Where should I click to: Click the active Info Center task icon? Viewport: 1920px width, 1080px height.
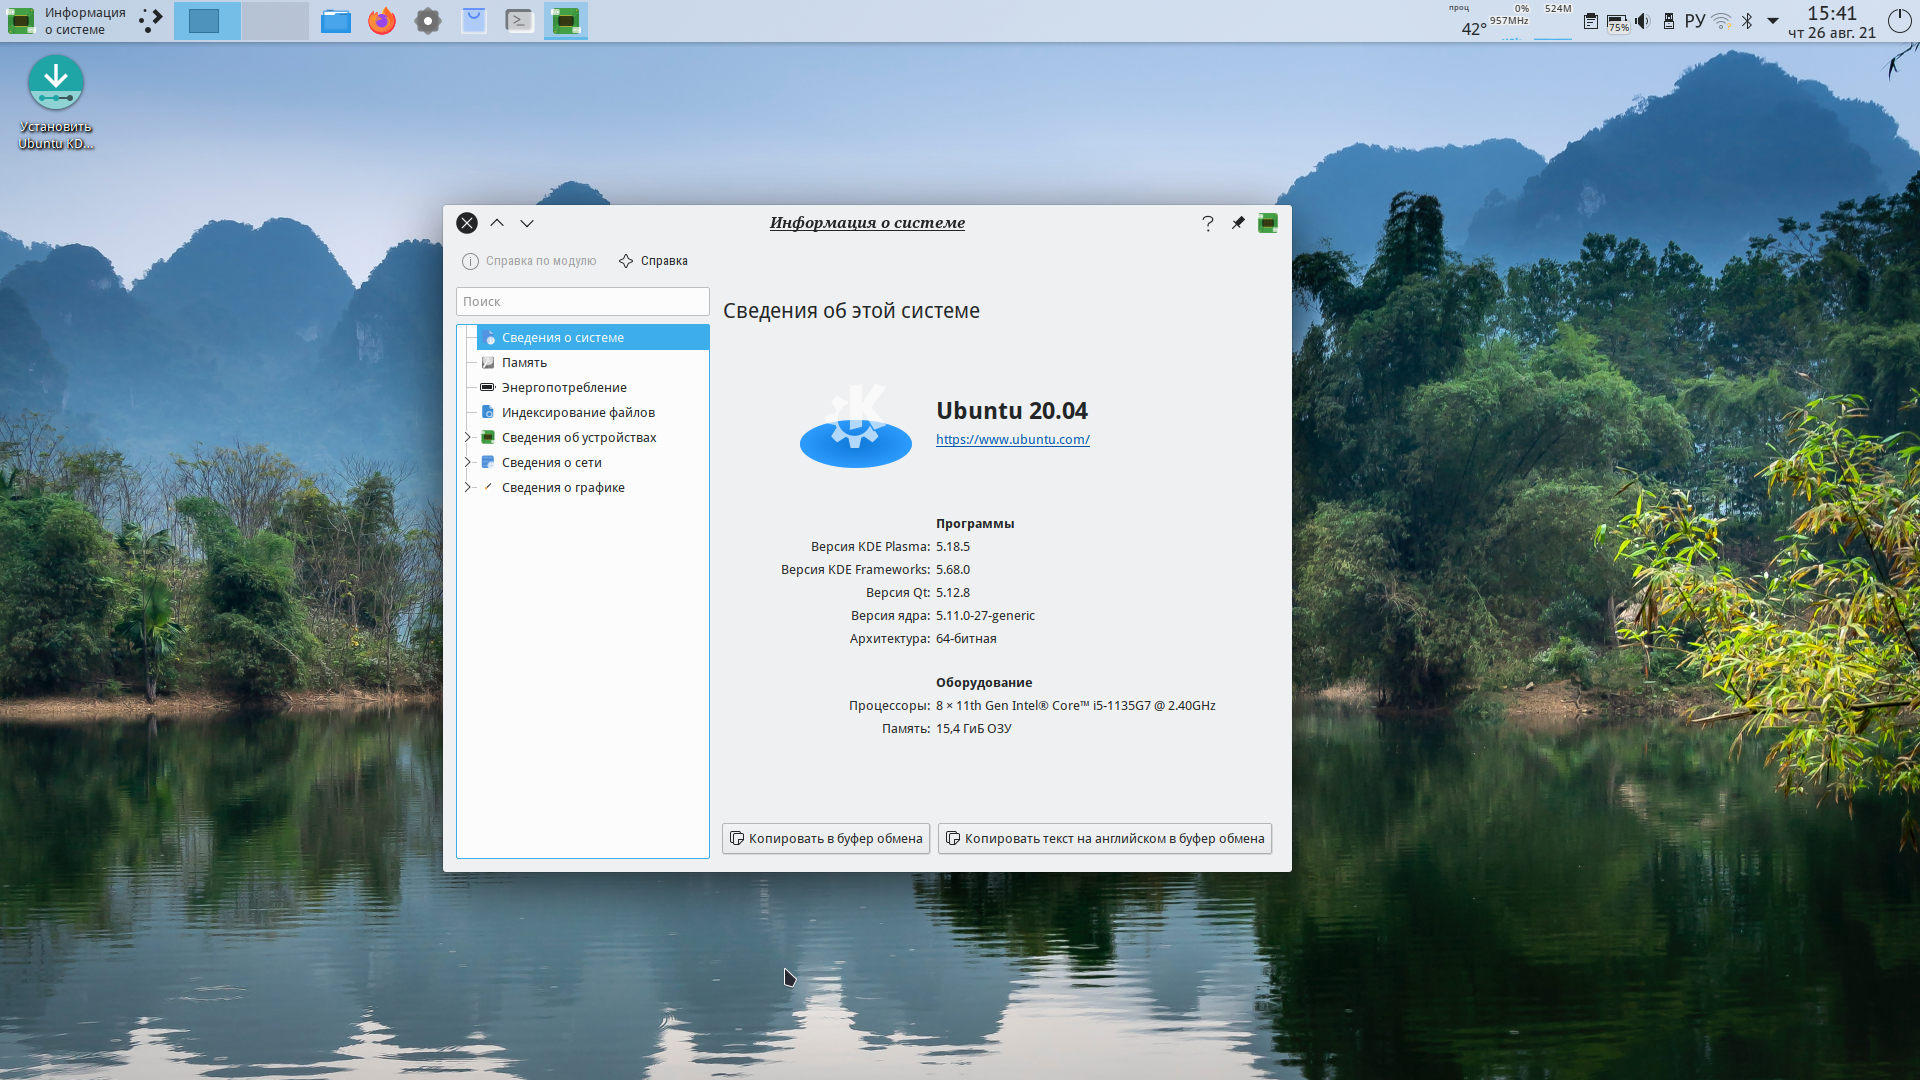pos(566,21)
